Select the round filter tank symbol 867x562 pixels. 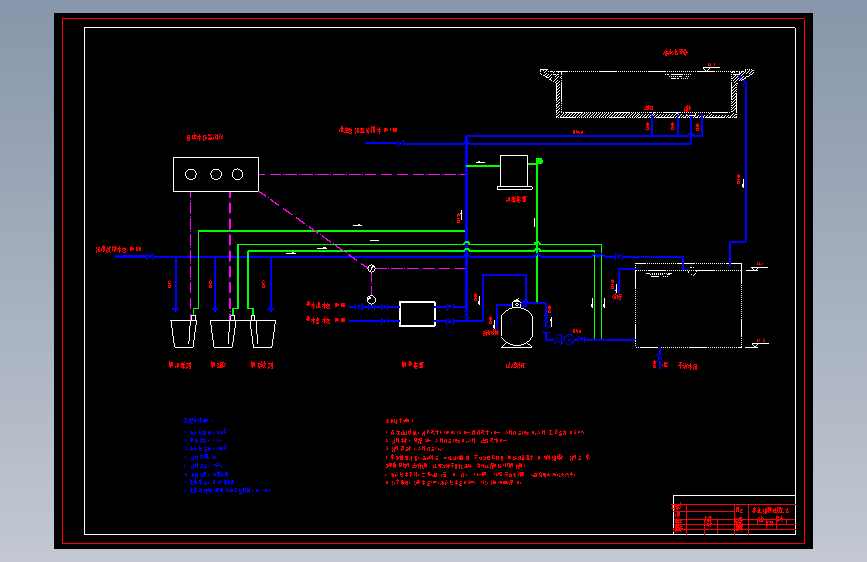[x=516, y=325]
